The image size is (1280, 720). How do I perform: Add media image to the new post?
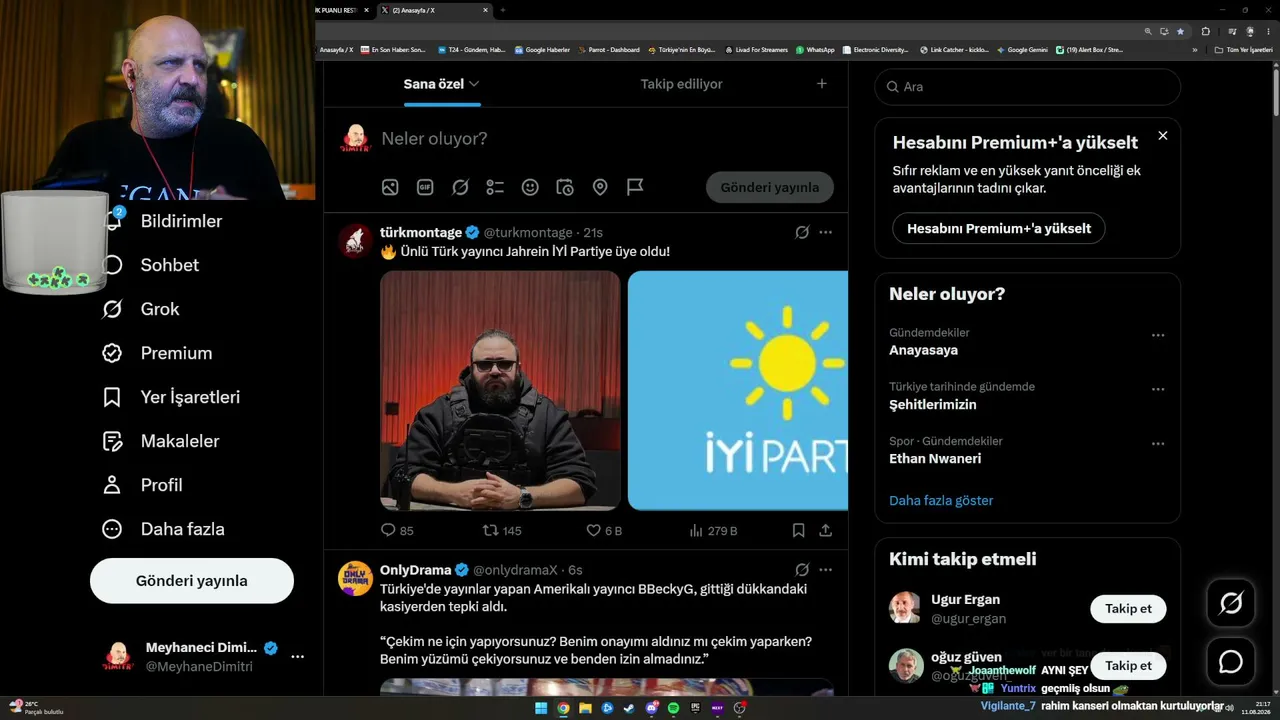tap(390, 187)
